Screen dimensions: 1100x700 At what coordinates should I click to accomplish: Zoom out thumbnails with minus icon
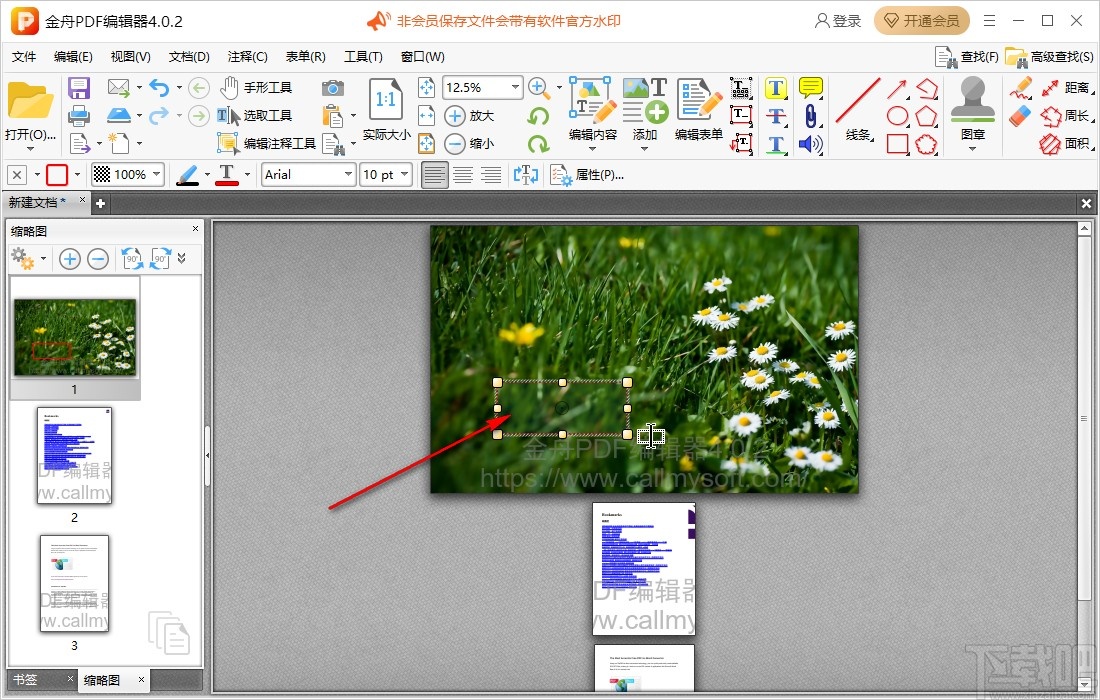pyautogui.click(x=98, y=259)
